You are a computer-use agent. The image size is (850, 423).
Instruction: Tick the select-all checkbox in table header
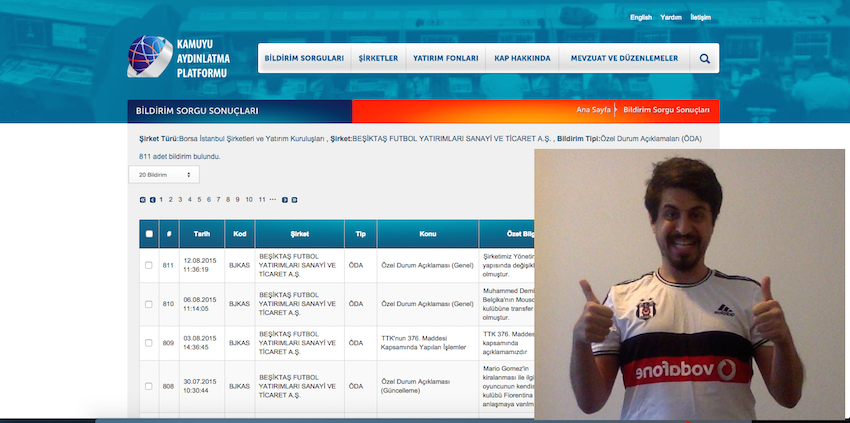pos(149,234)
